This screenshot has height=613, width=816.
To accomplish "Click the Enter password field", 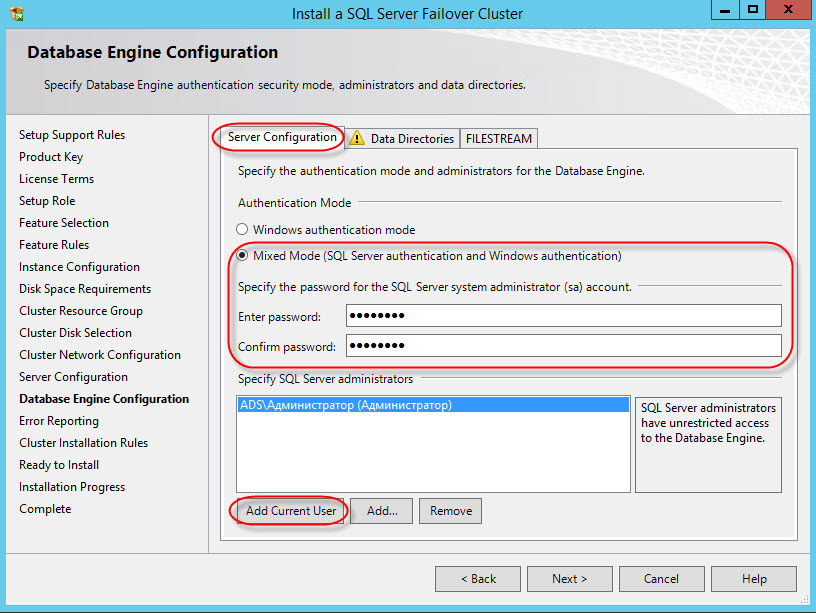I will pyautogui.click(x=563, y=317).
